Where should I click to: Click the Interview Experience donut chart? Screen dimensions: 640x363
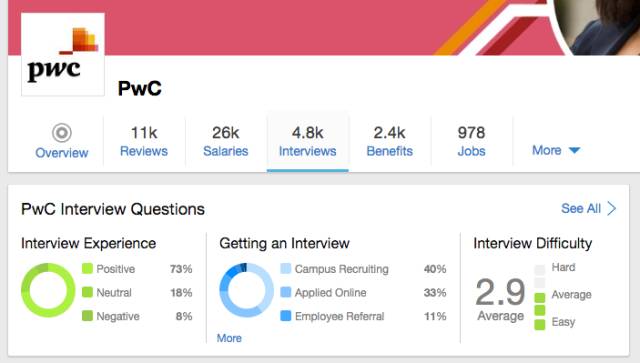[x=48, y=290]
